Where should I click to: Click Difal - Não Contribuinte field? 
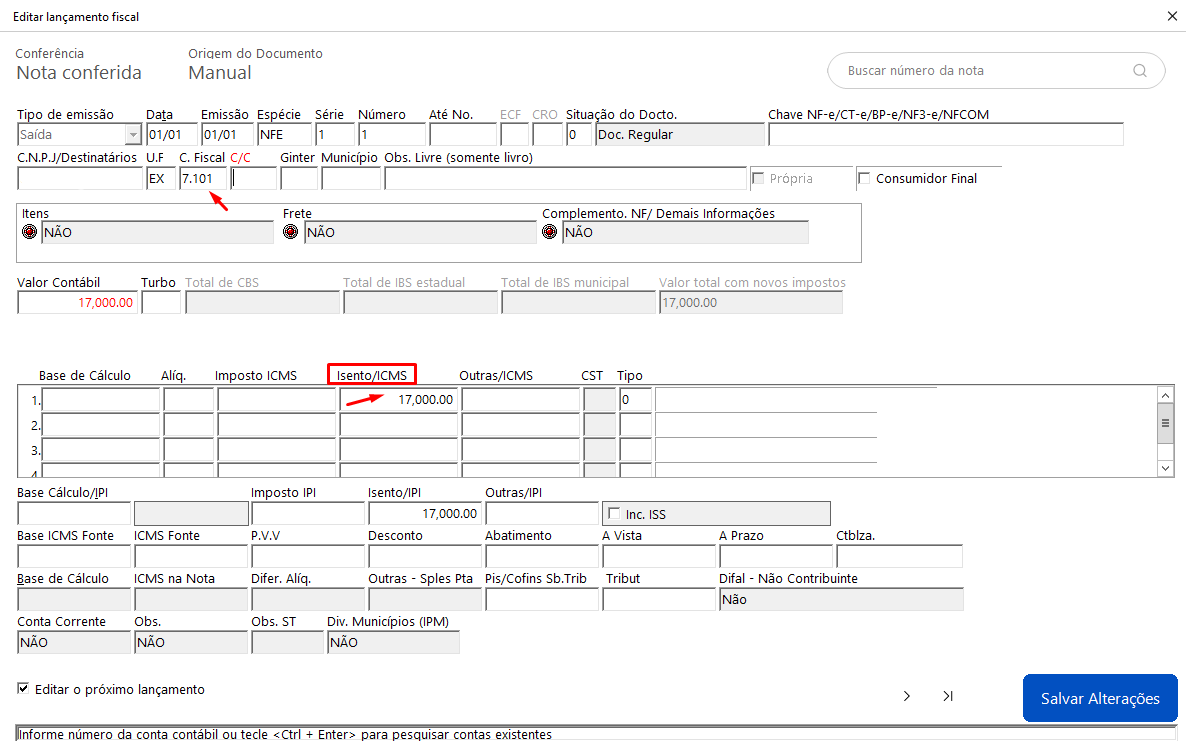pos(841,600)
